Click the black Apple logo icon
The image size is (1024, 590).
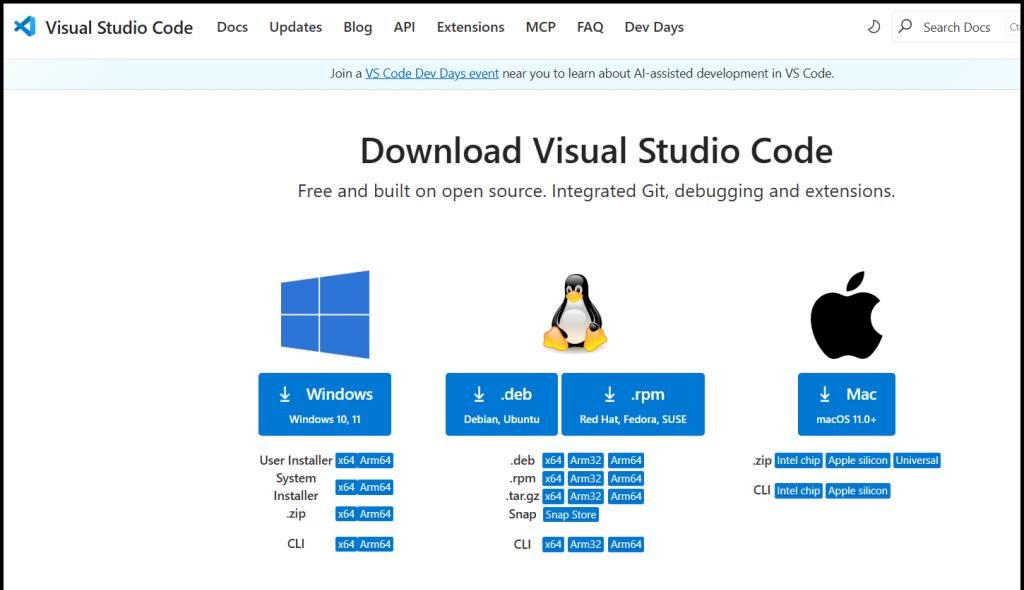(846, 314)
